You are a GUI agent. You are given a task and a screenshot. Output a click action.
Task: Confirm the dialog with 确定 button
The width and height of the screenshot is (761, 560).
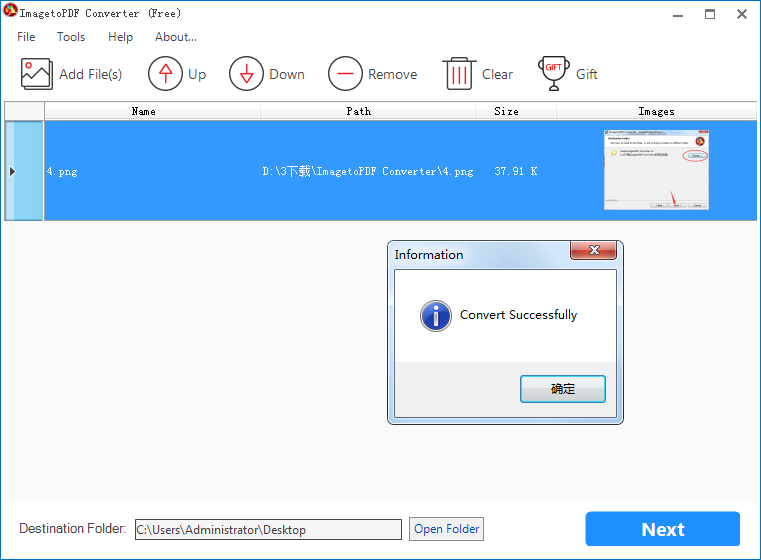coord(562,389)
